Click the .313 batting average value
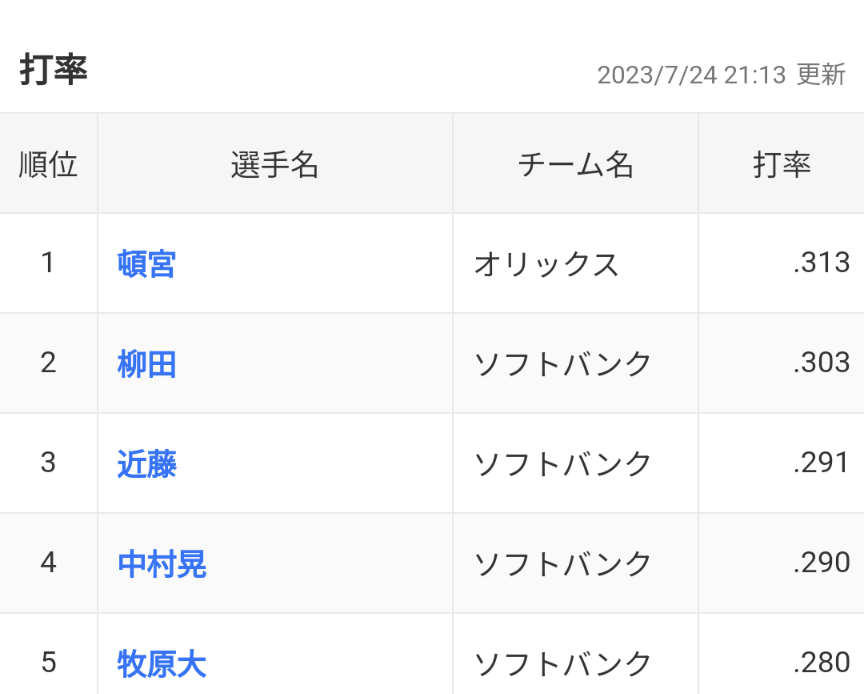The height and width of the screenshot is (694, 864). click(x=821, y=263)
